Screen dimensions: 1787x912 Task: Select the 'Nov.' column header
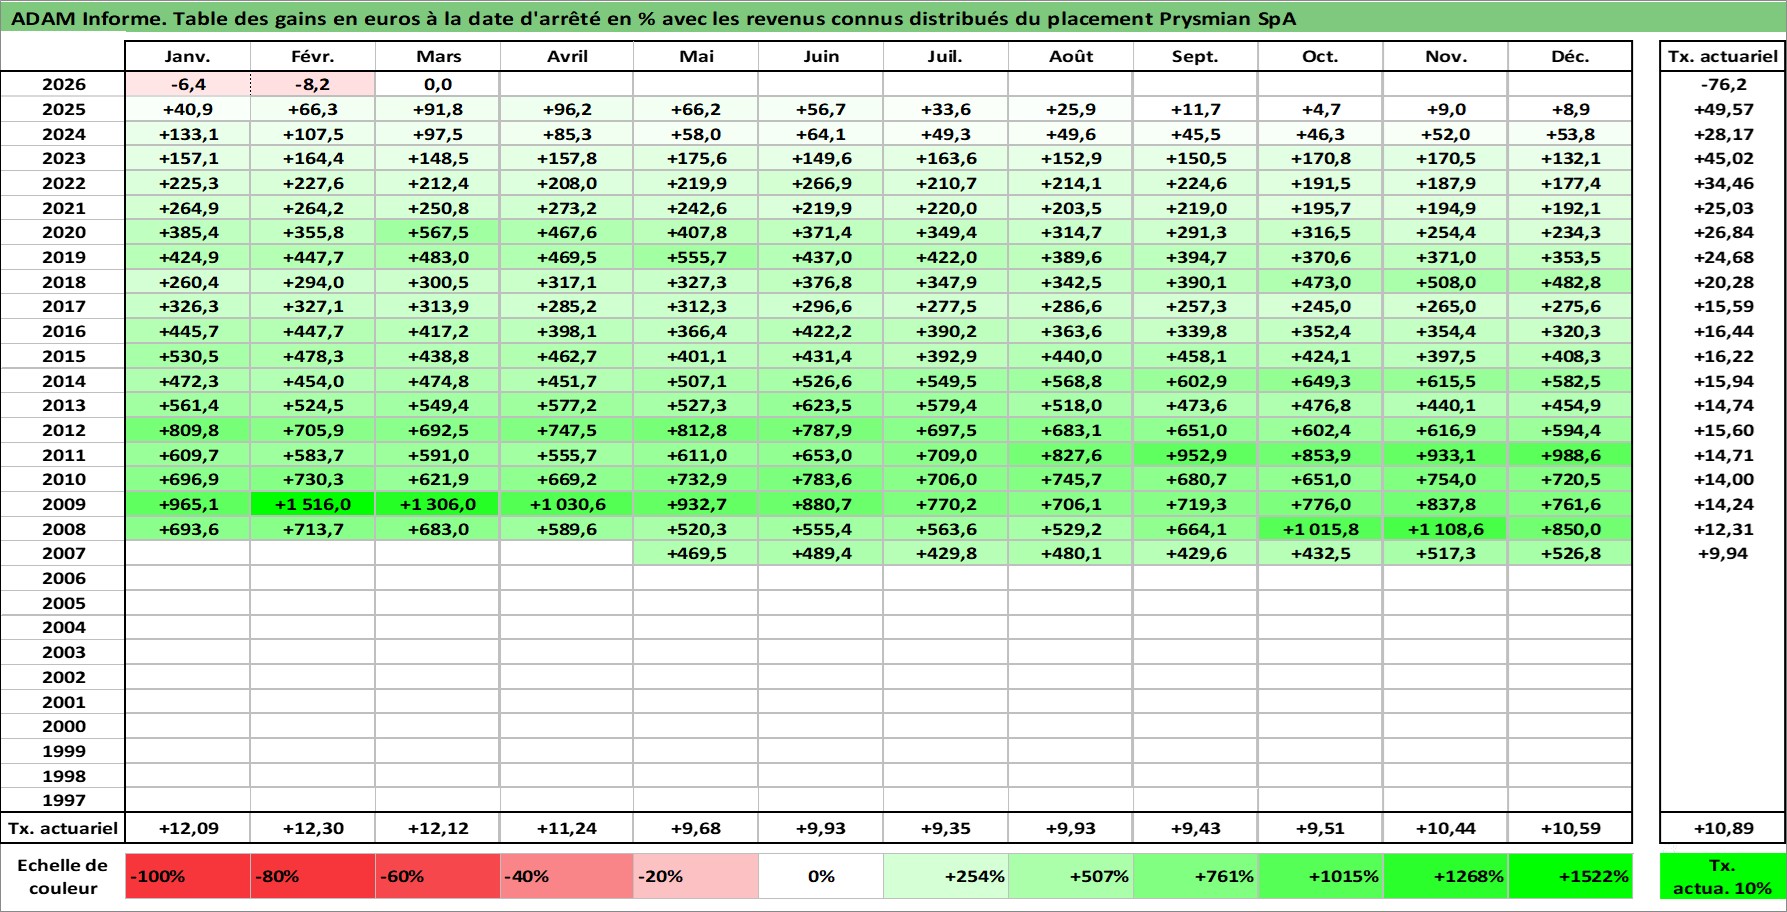(1446, 57)
